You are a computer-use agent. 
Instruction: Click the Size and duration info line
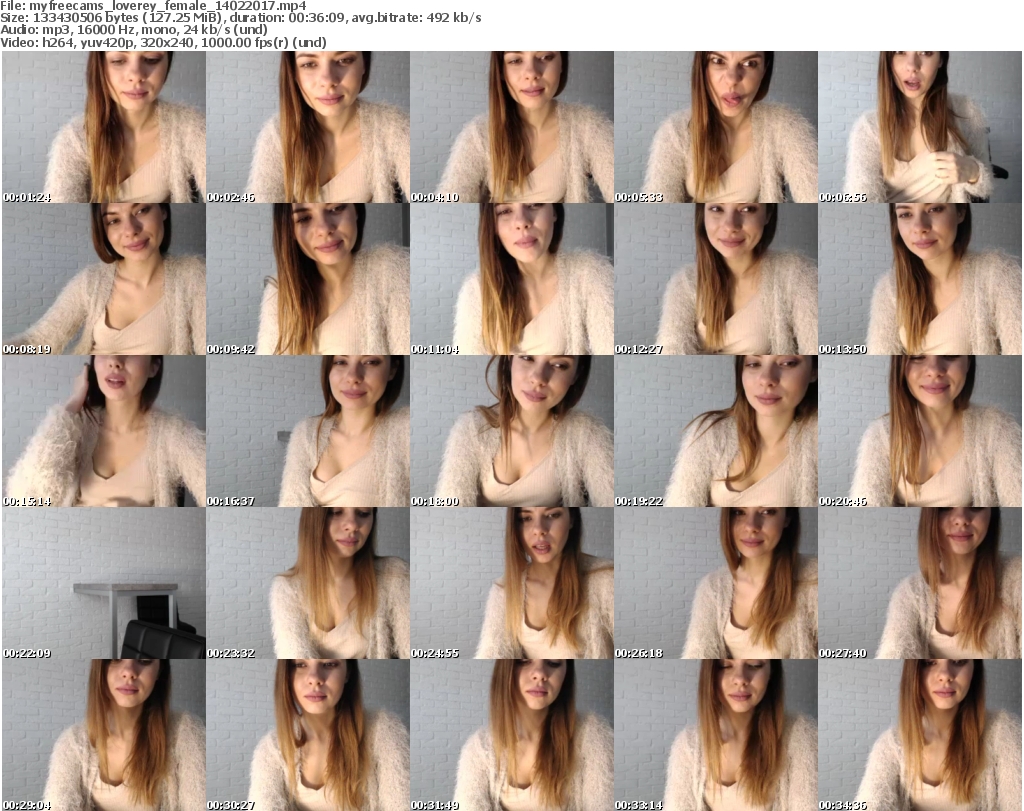241,18
